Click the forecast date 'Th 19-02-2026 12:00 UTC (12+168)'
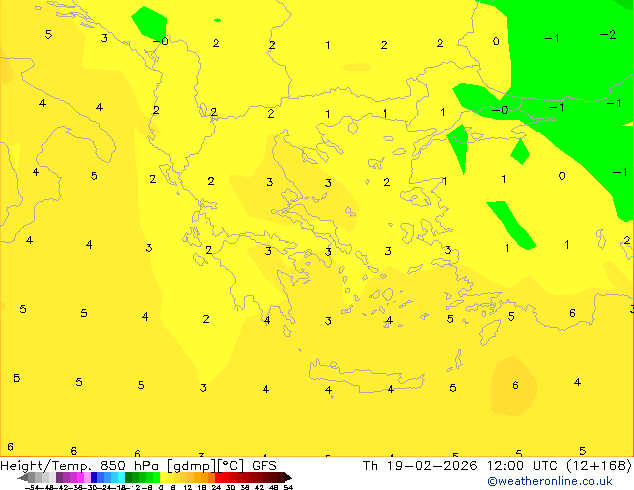 coord(497,465)
